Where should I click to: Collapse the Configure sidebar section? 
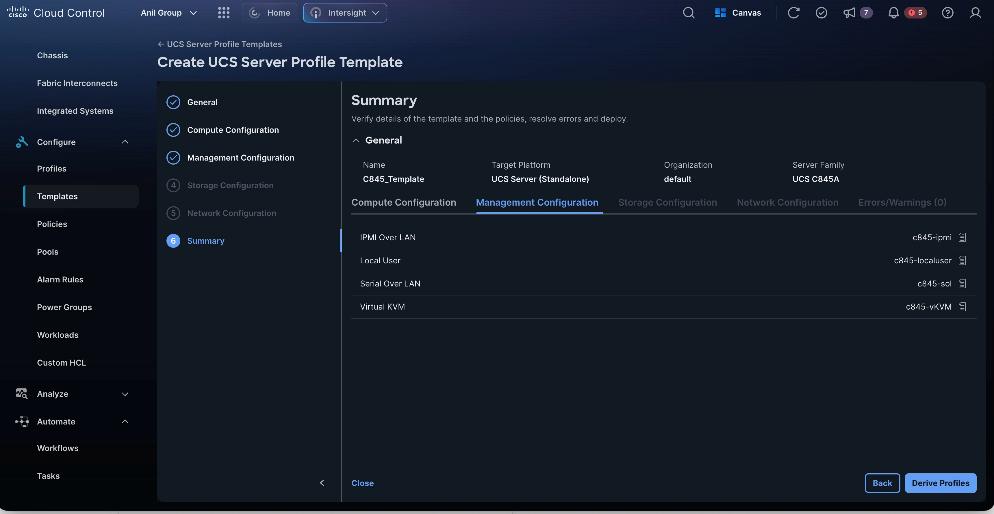click(125, 142)
